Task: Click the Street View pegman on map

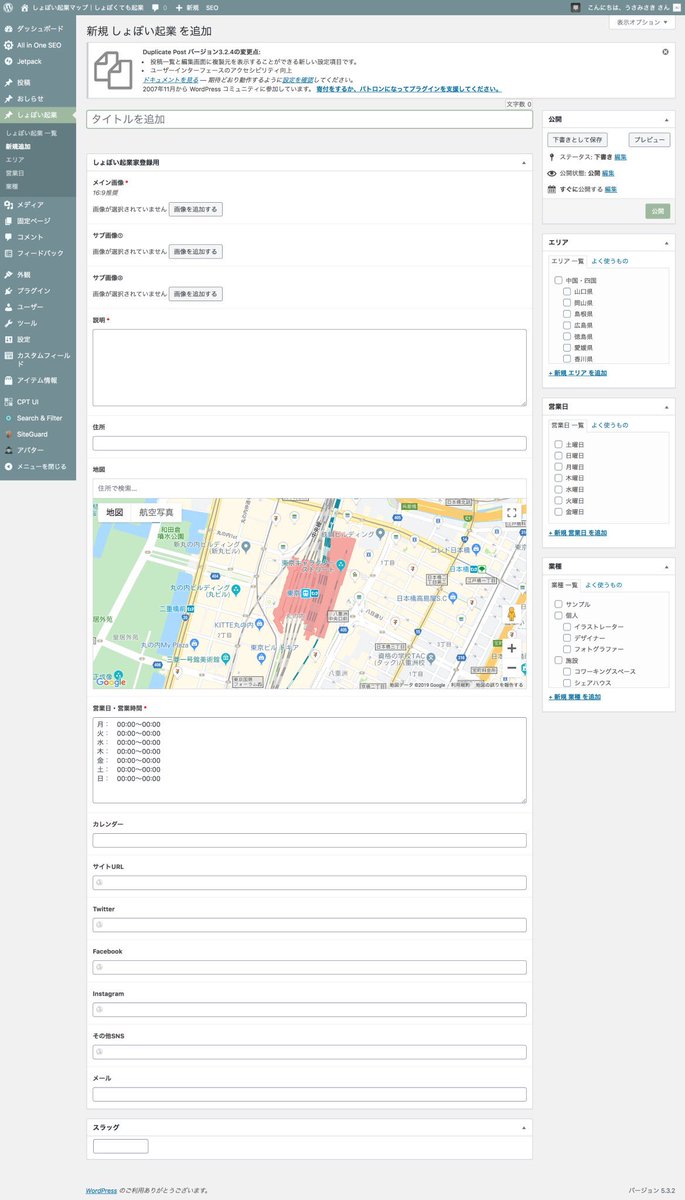Action: pos(512,615)
